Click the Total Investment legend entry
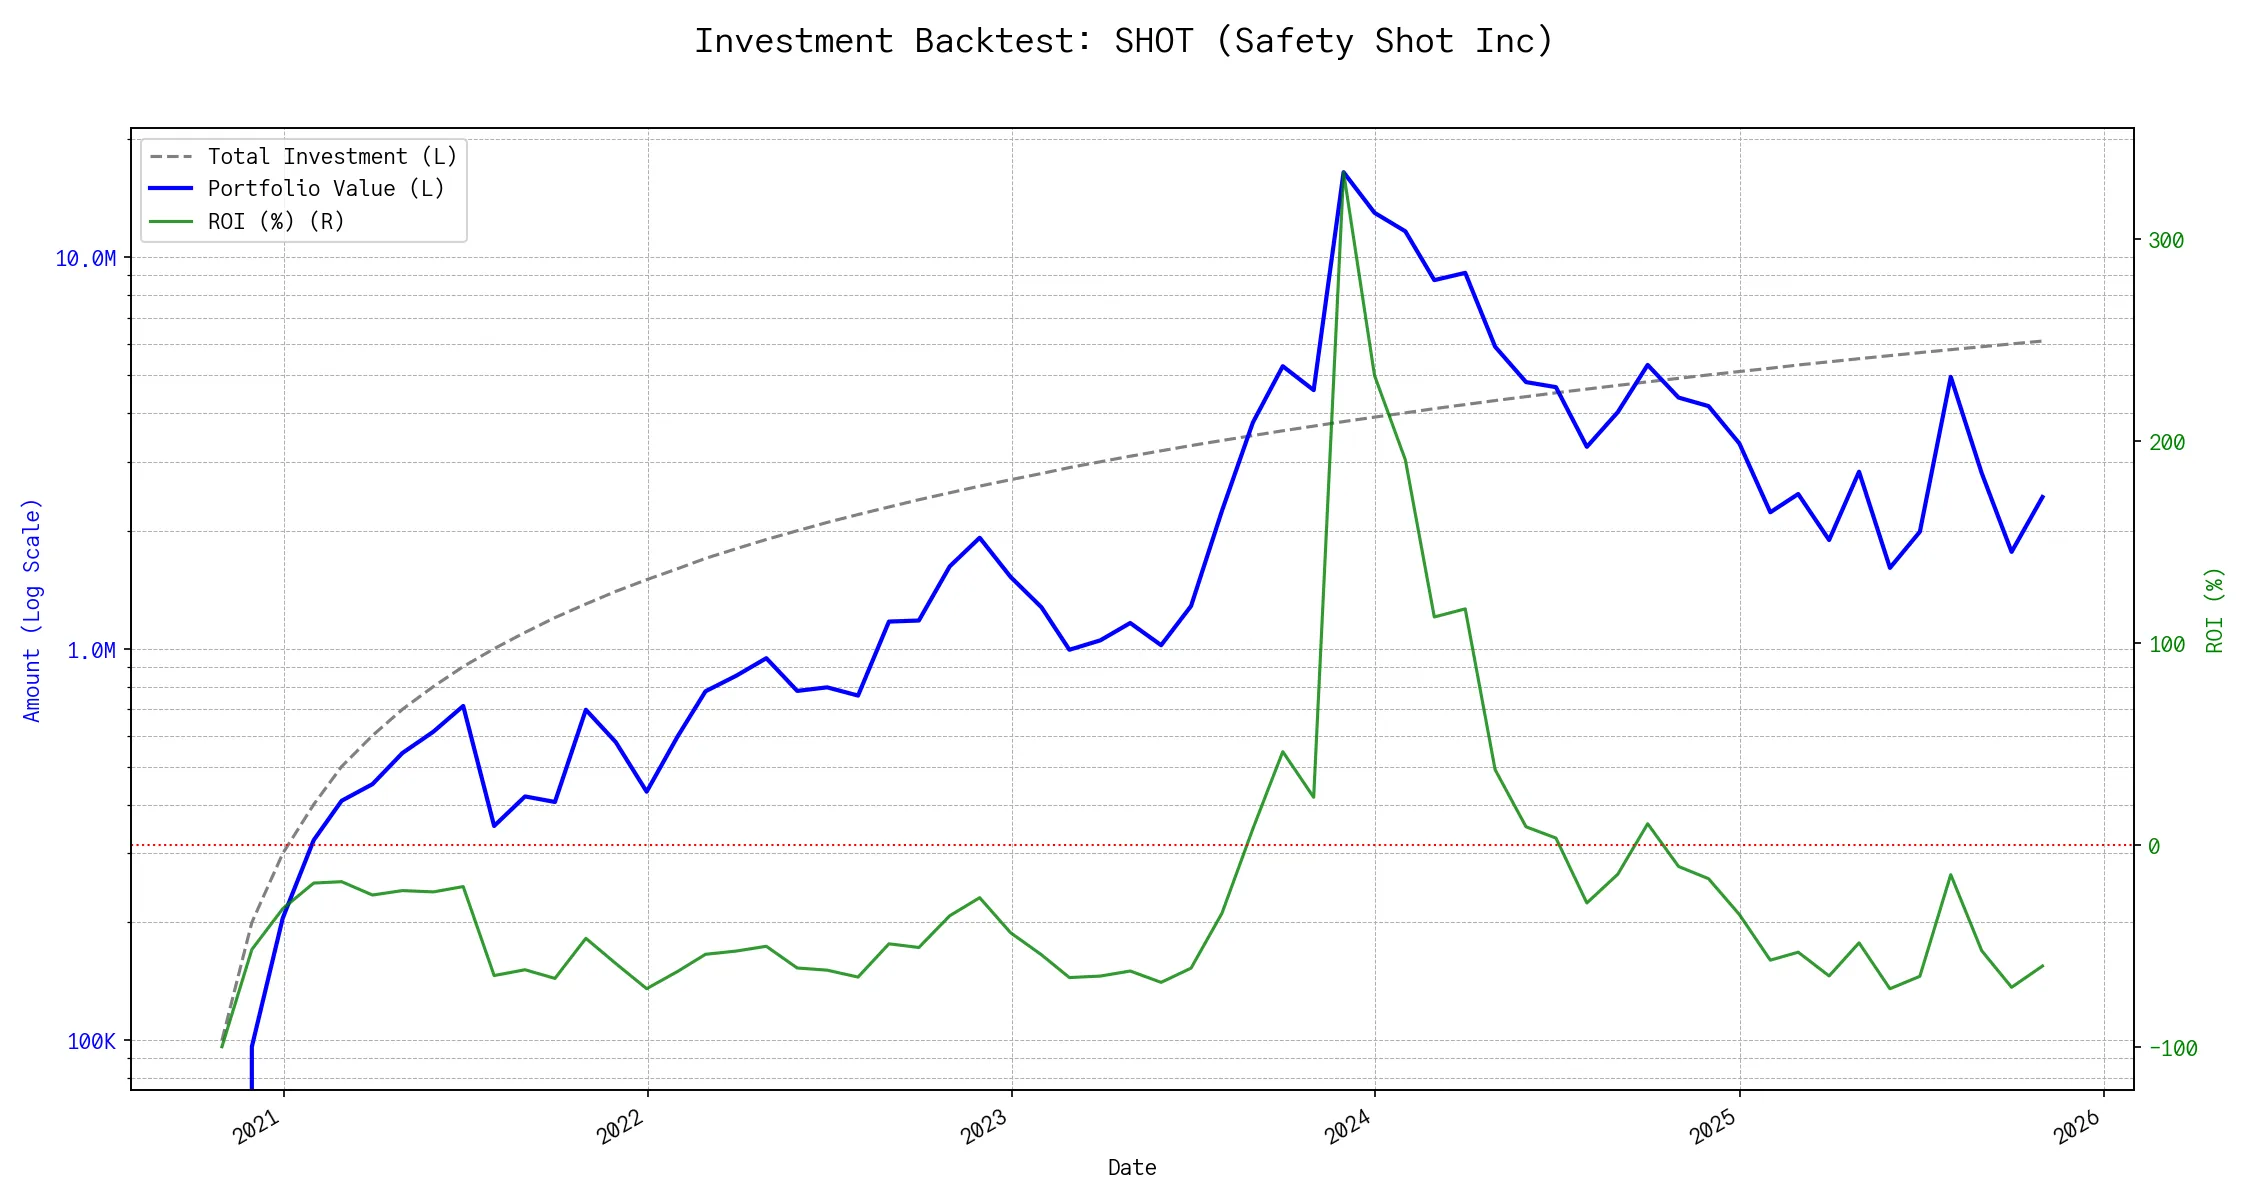The height and width of the screenshot is (1200, 2250). tap(331, 157)
